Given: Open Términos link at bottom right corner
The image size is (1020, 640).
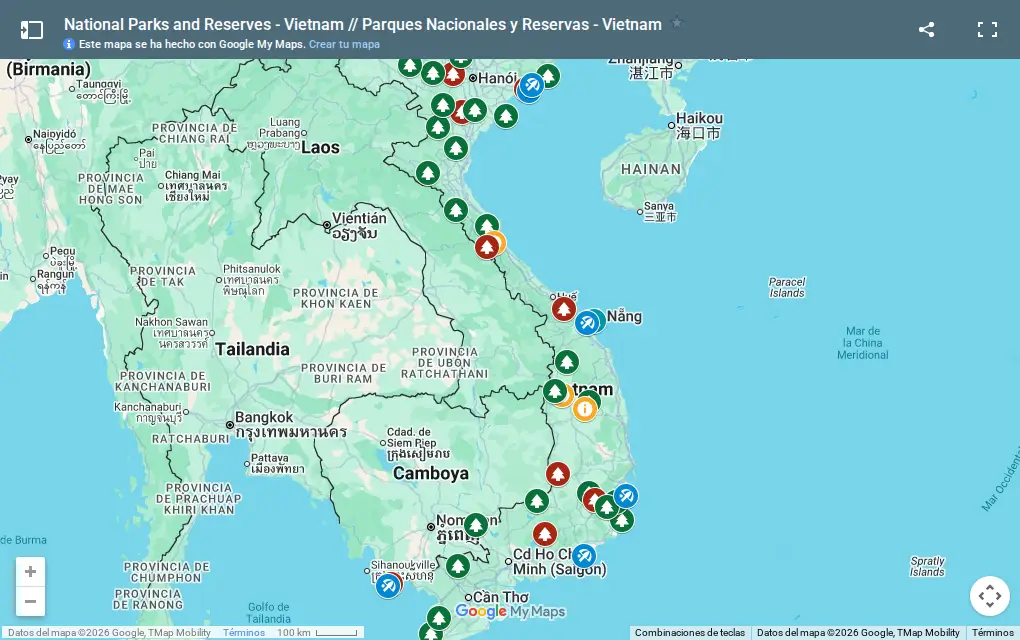Looking at the screenshot, I should point(993,633).
